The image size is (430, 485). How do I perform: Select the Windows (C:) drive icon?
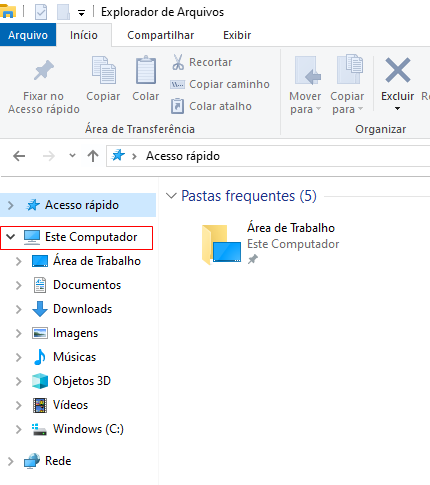[39, 429]
